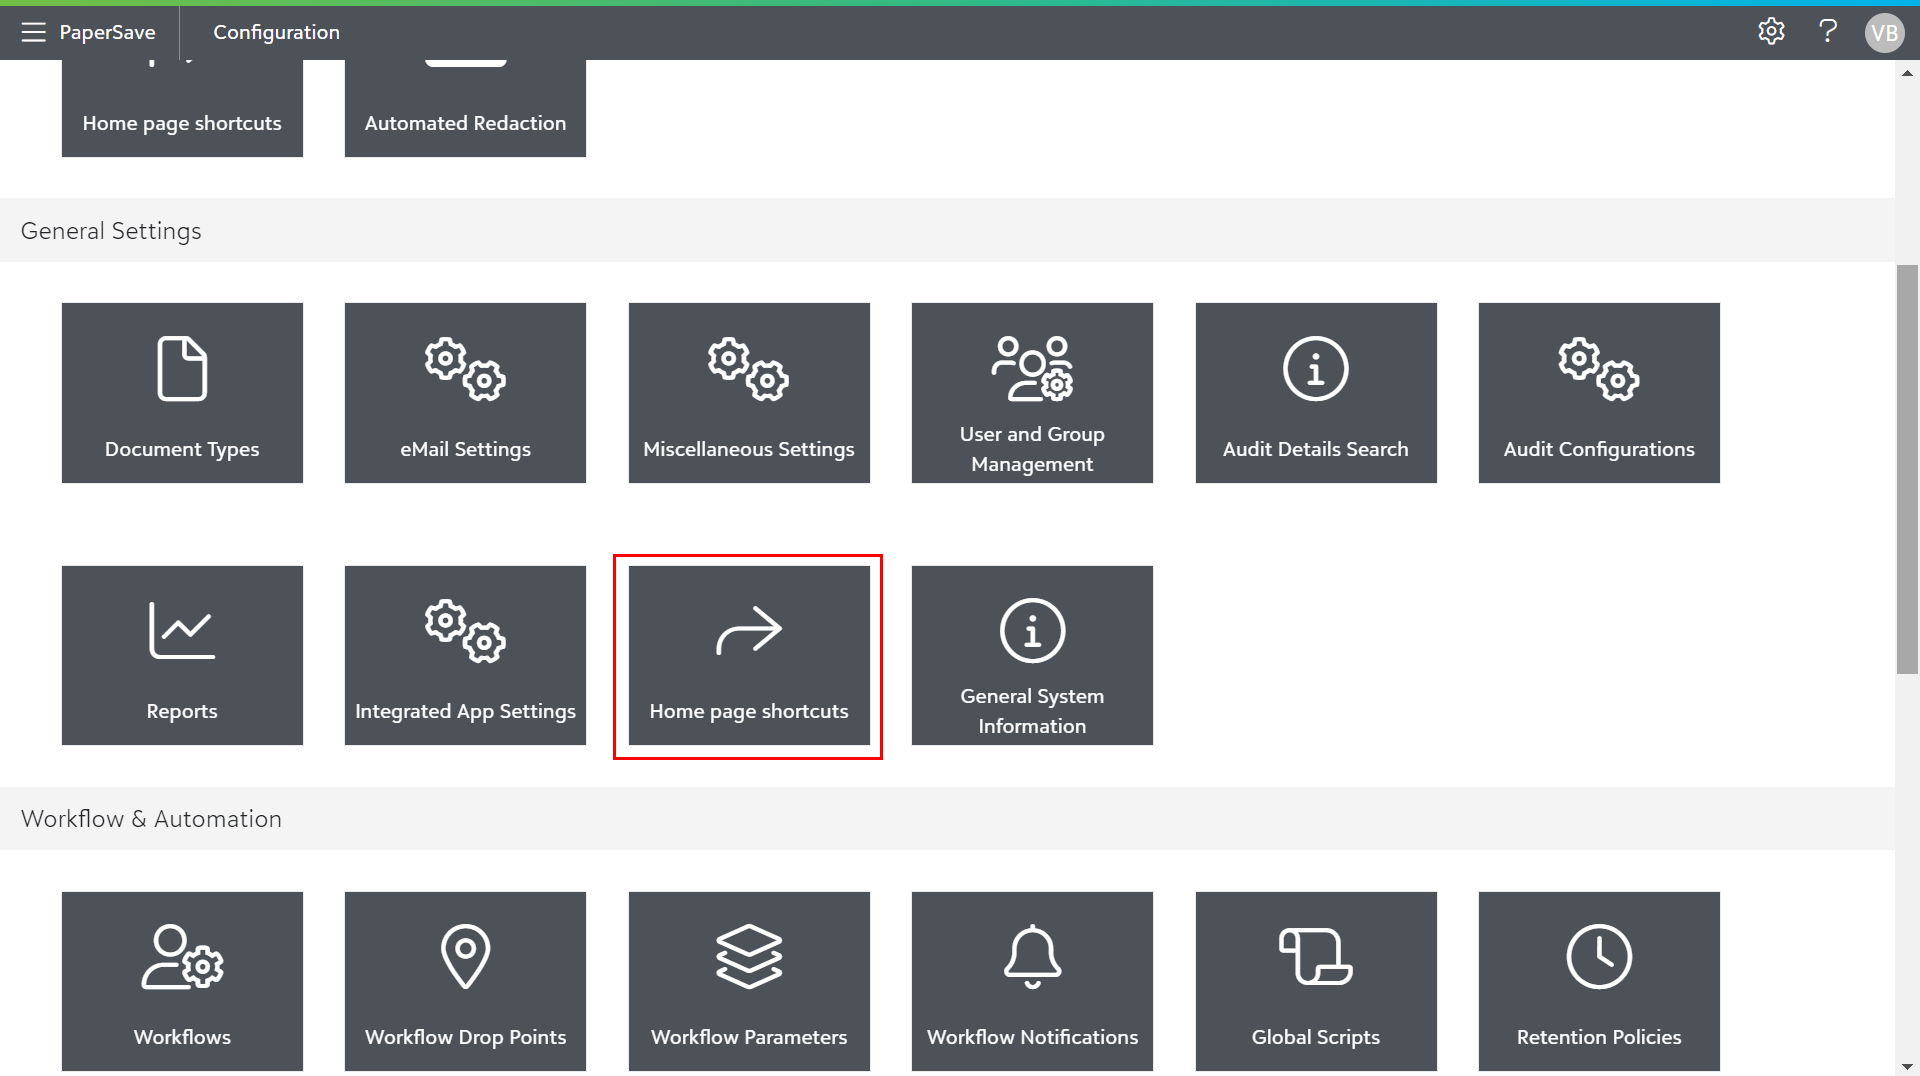Open General System Information tile
This screenshot has height=1076, width=1920.
[1032, 655]
